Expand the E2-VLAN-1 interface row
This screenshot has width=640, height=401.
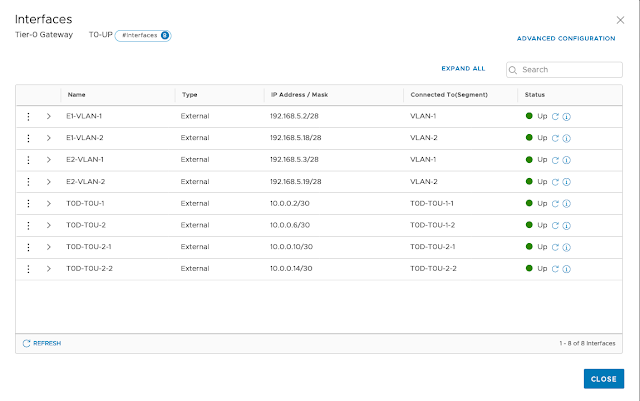[x=48, y=160]
